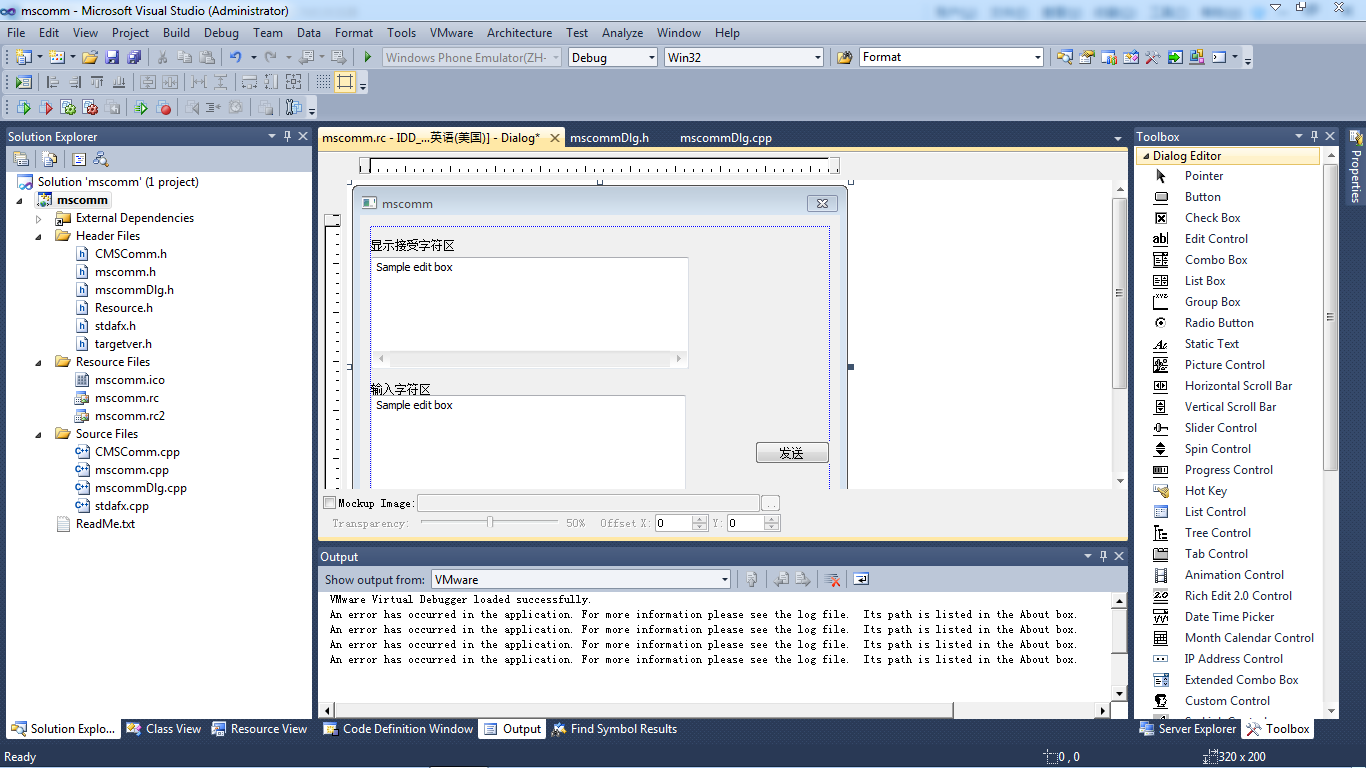Open Solution Explorer from the toolbar icon
1366x768 pixels.
(x=1064, y=57)
